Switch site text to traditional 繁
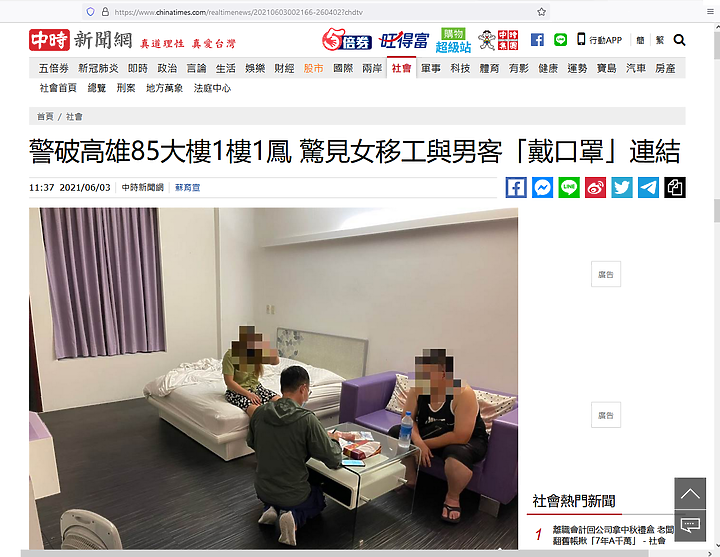The height and width of the screenshot is (557, 720). click(x=660, y=40)
